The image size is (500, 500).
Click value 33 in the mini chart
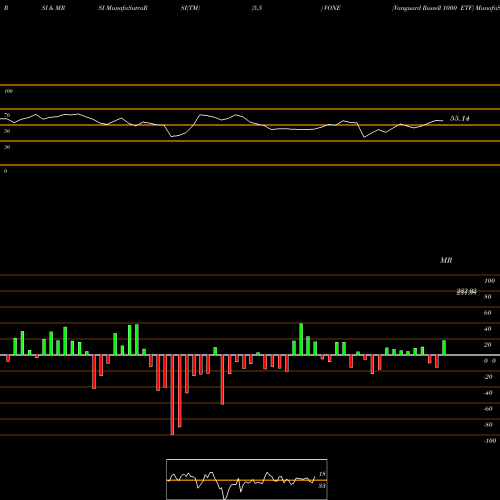pyautogui.click(x=322, y=486)
